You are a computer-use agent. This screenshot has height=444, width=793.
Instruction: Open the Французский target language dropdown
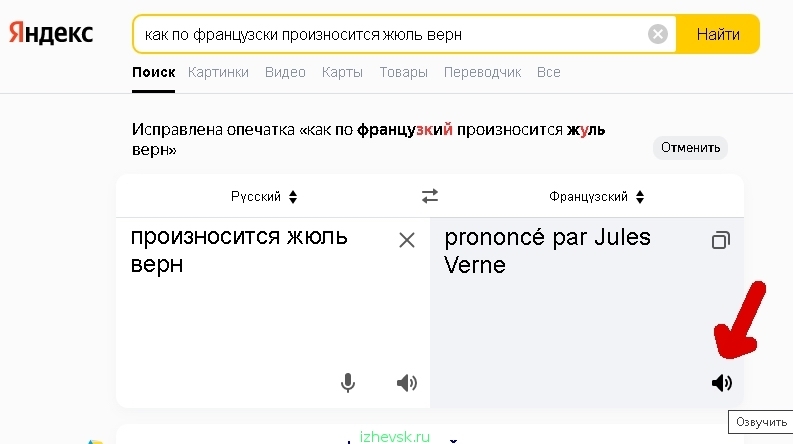coord(597,197)
